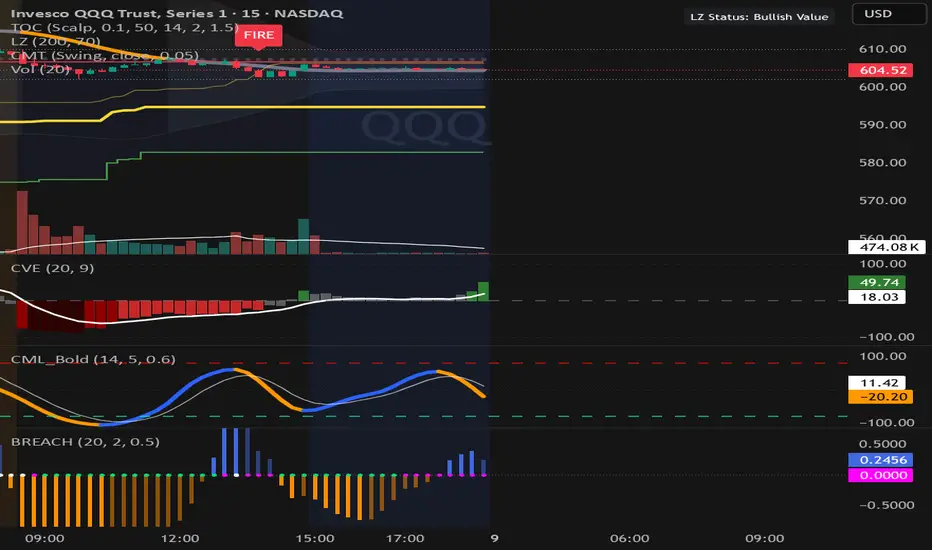The width and height of the screenshot is (932, 550).
Task: Click the 580.00 price axis label
Action: tap(883, 162)
